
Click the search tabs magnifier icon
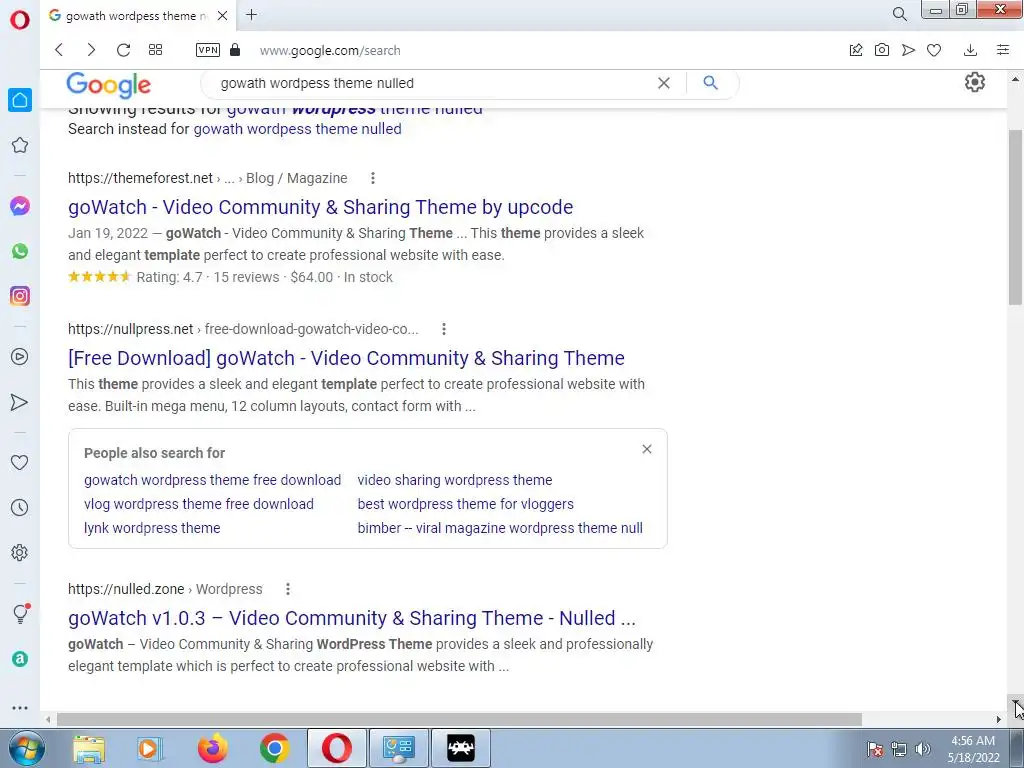(899, 14)
